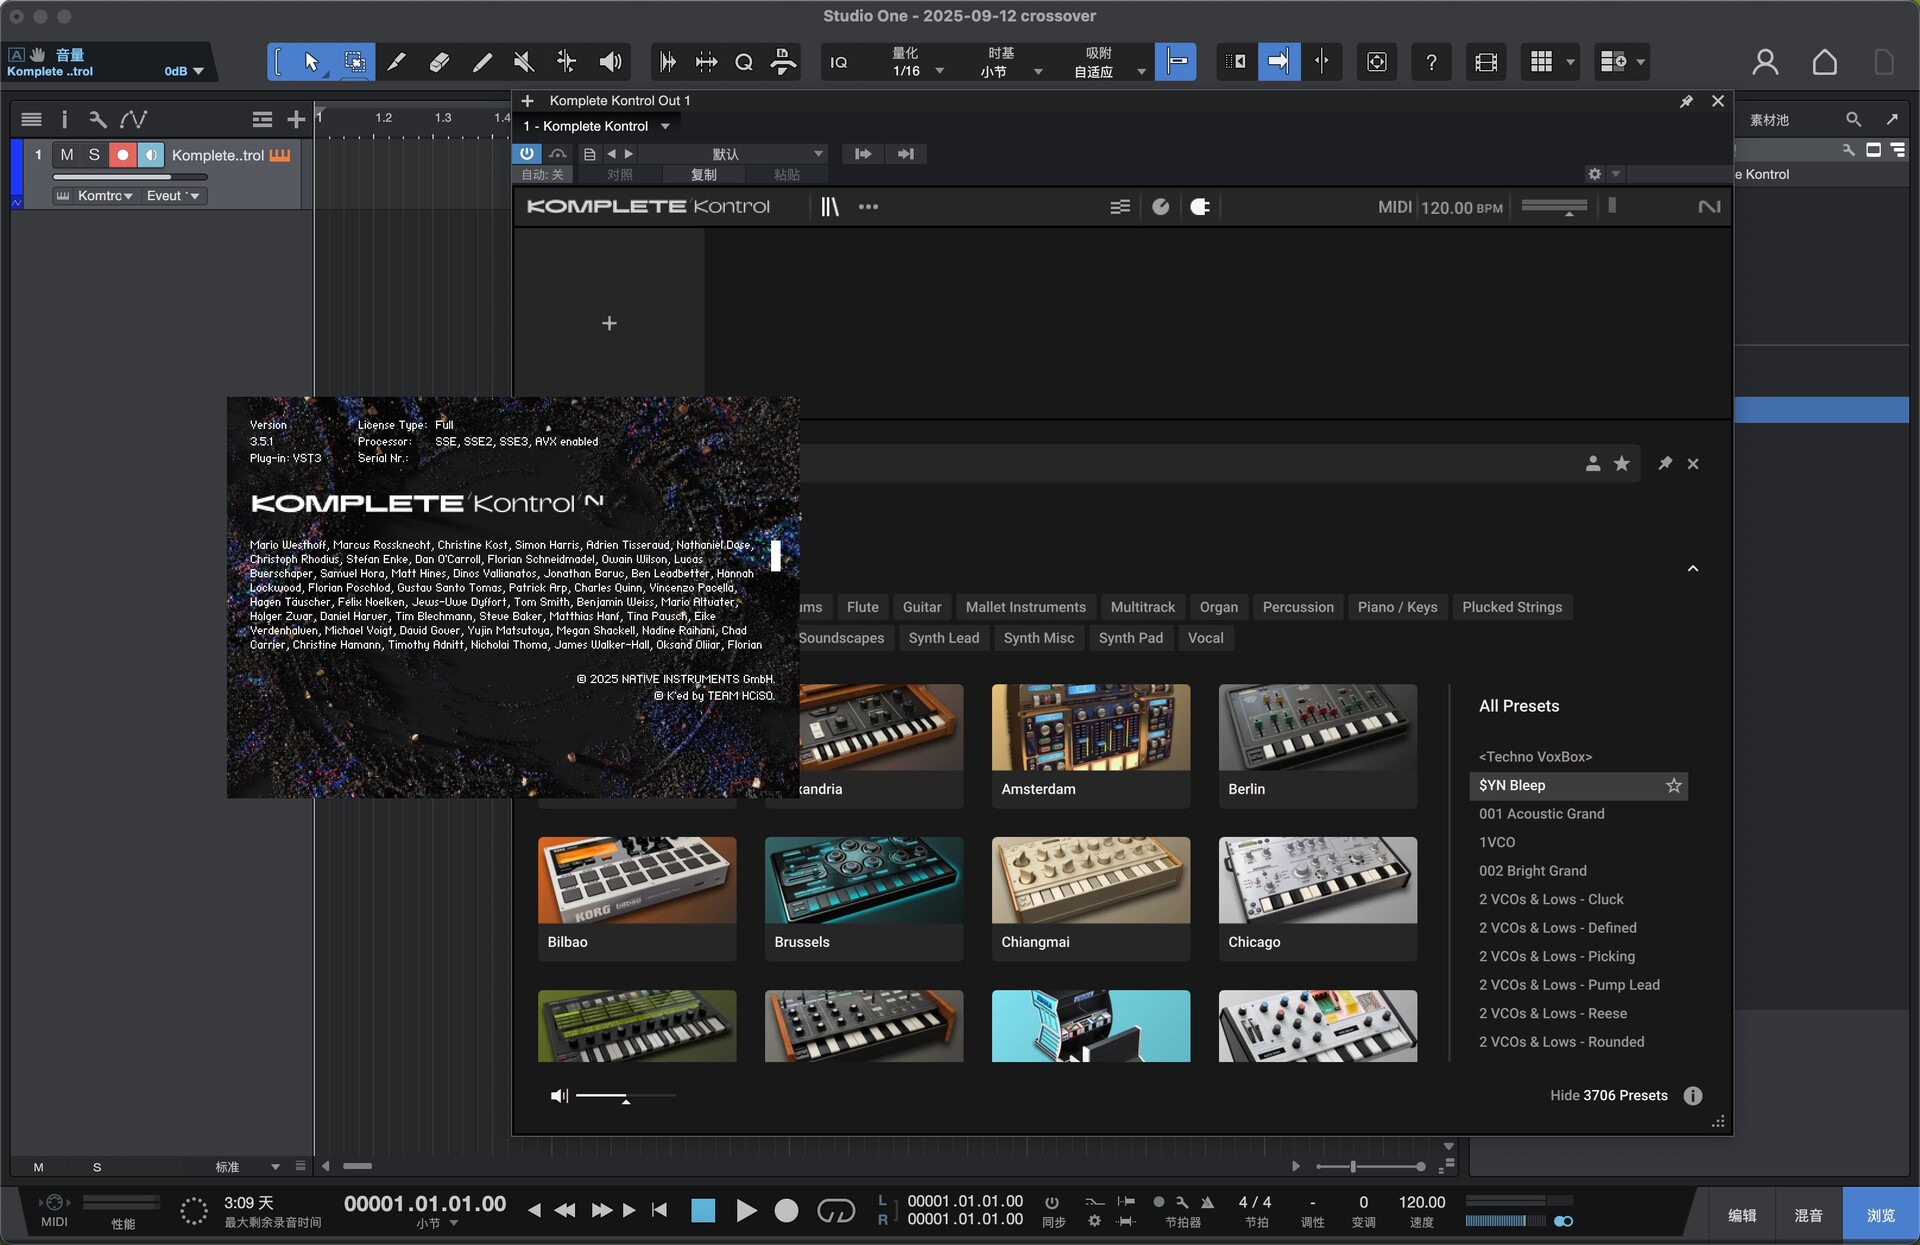The width and height of the screenshot is (1920, 1245).
Task: Select the Listen speaker tool
Action: click(x=610, y=62)
